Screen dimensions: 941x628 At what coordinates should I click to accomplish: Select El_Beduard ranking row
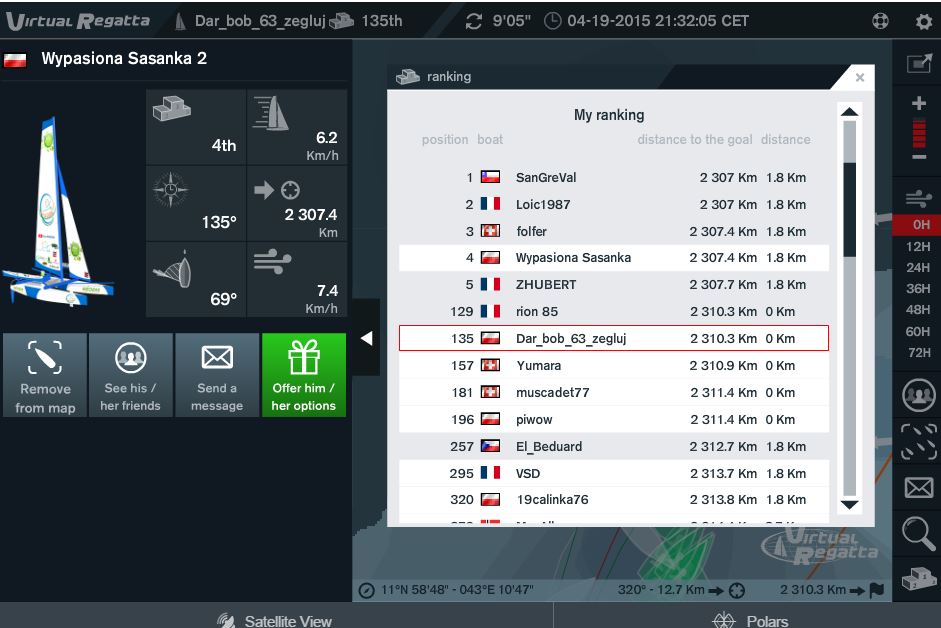pyautogui.click(x=614, y=446)
